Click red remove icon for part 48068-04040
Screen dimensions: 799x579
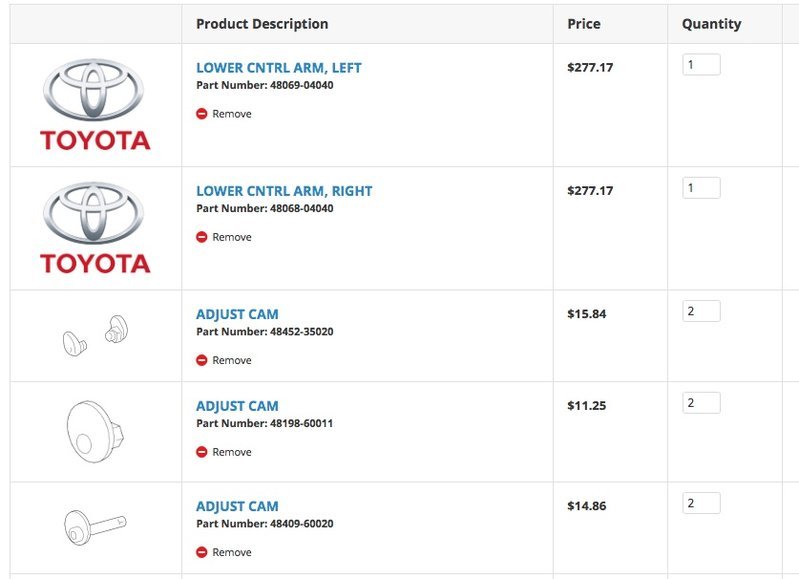202,237
